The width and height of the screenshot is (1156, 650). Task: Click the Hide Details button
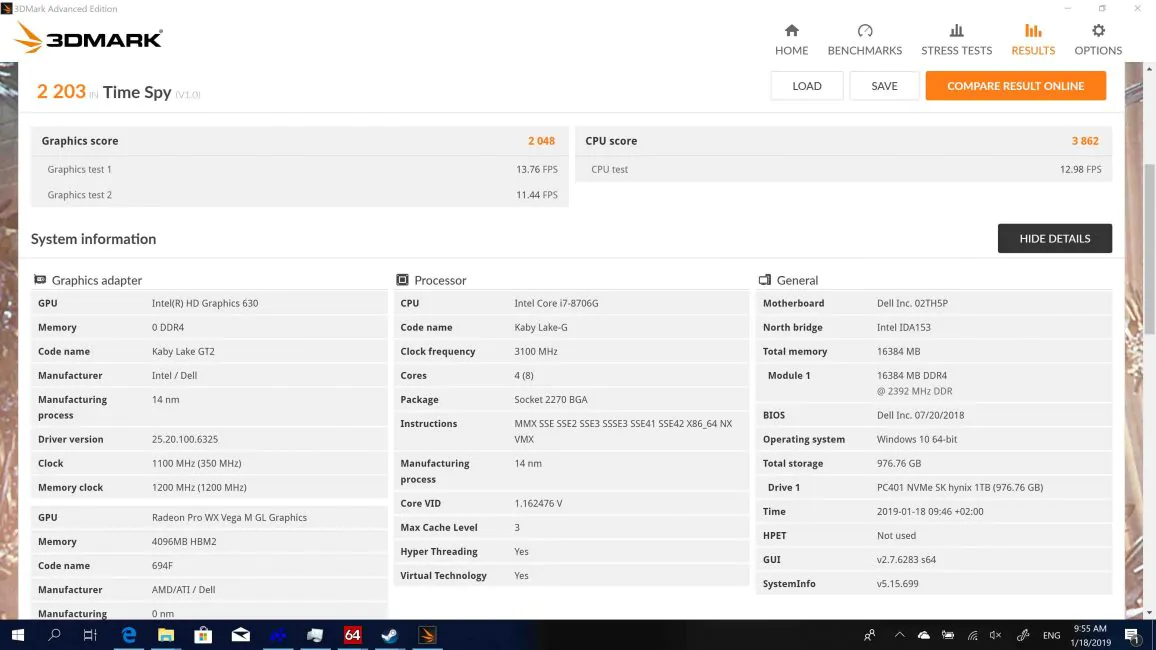1054,239
